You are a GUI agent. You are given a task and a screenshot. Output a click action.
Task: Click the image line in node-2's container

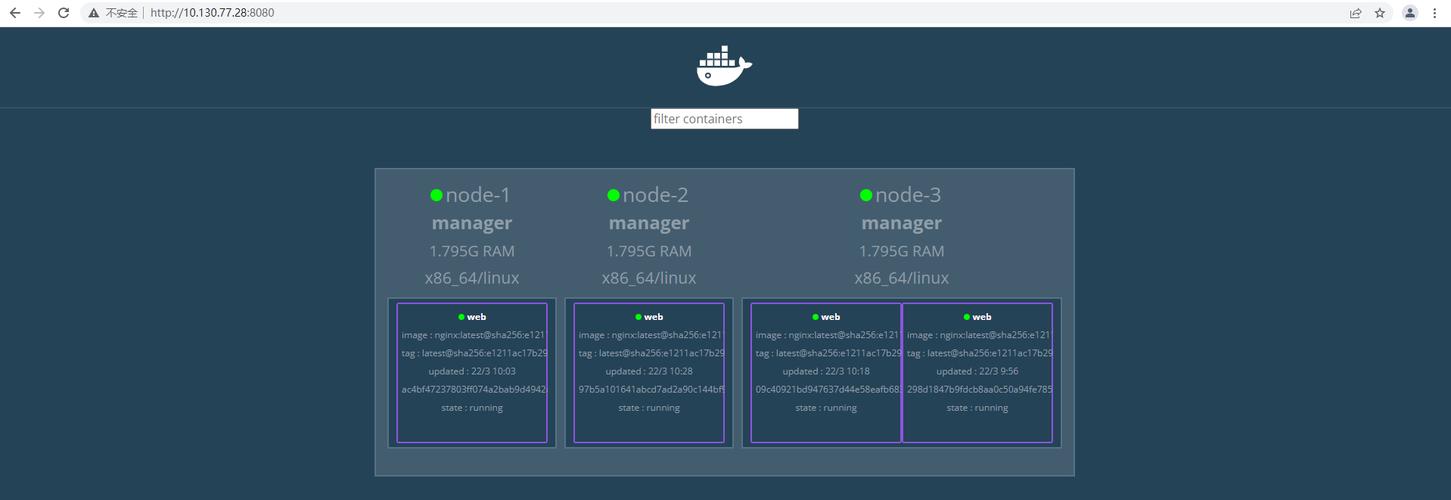[650, 335]
